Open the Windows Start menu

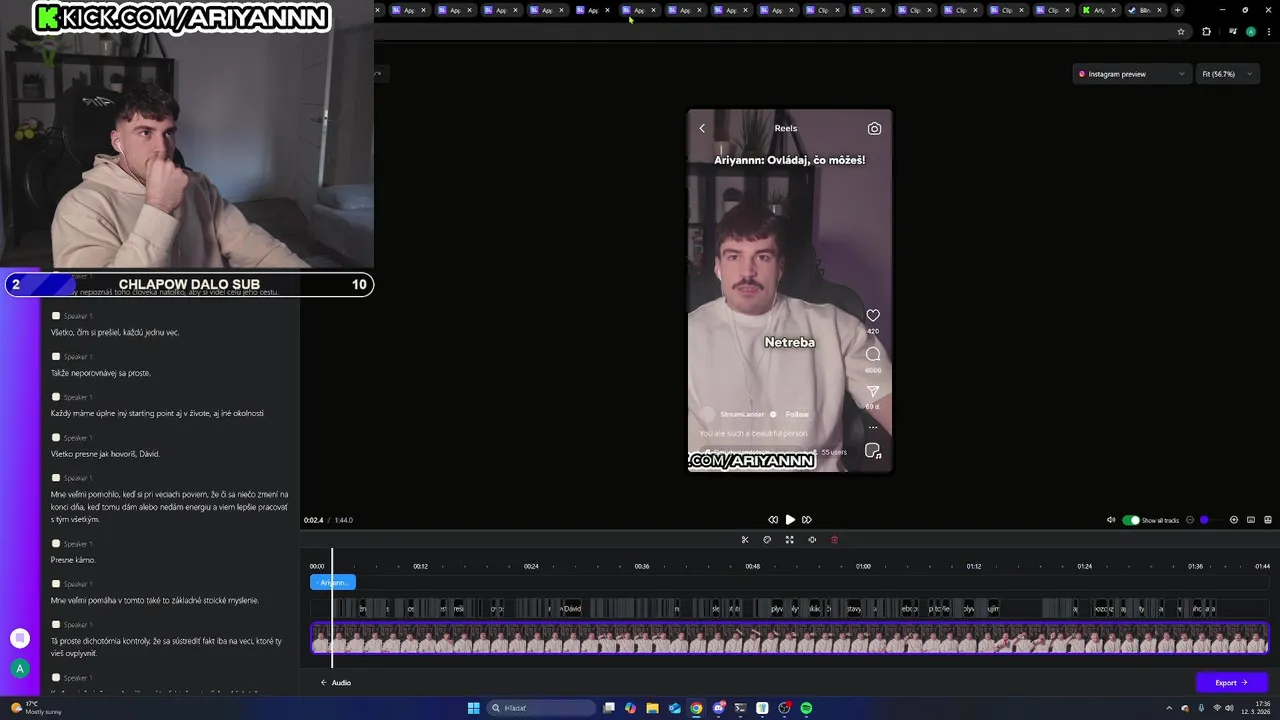[474, 708]
